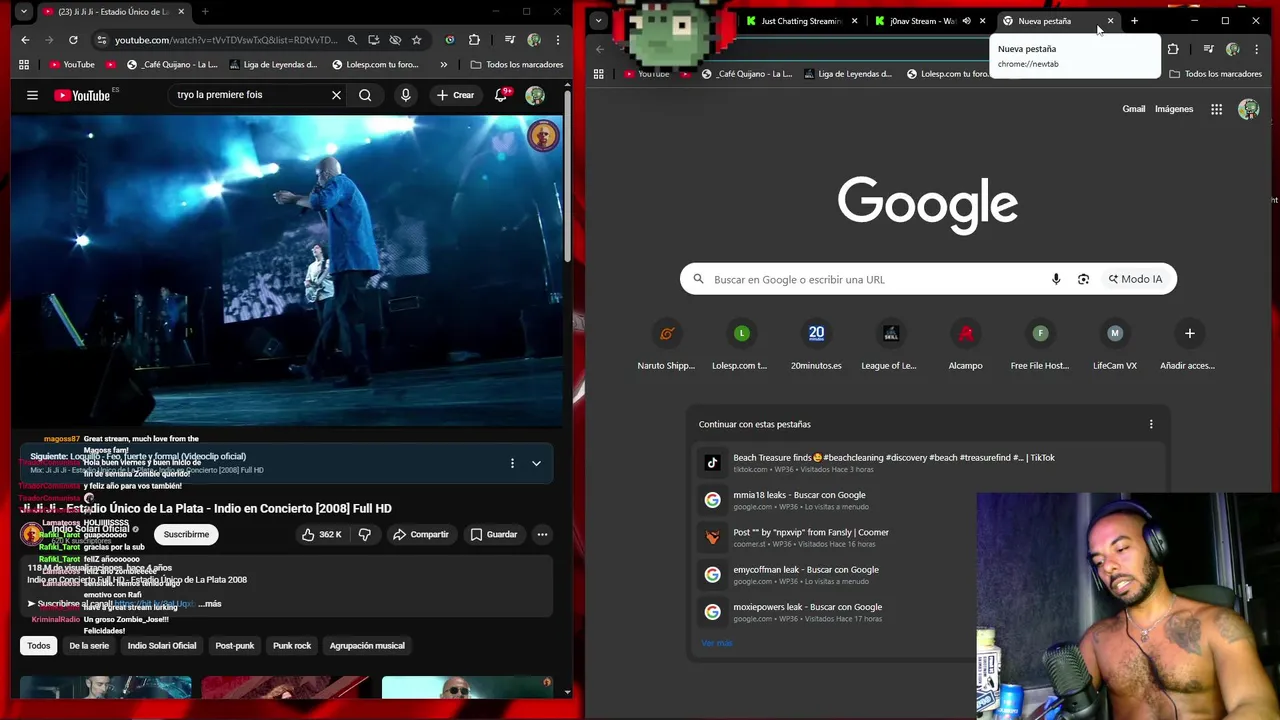The image size is (1280, 720).
Task: Open the Alcampo shortcut
Action: [965, 345]
